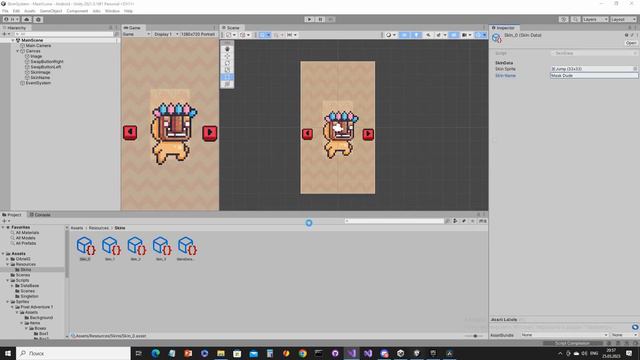
Task: Click Resources in the project breadcrumb
Action: 99,228
